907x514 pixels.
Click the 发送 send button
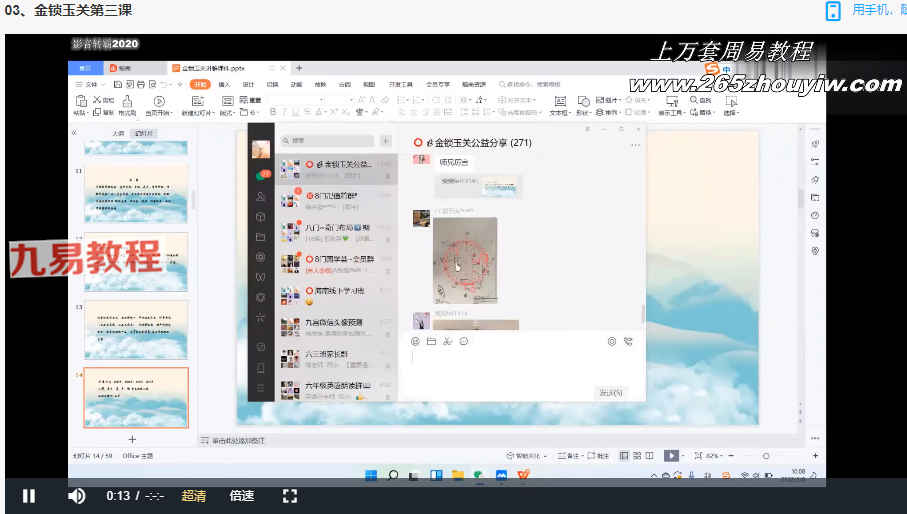pos(609,392)
